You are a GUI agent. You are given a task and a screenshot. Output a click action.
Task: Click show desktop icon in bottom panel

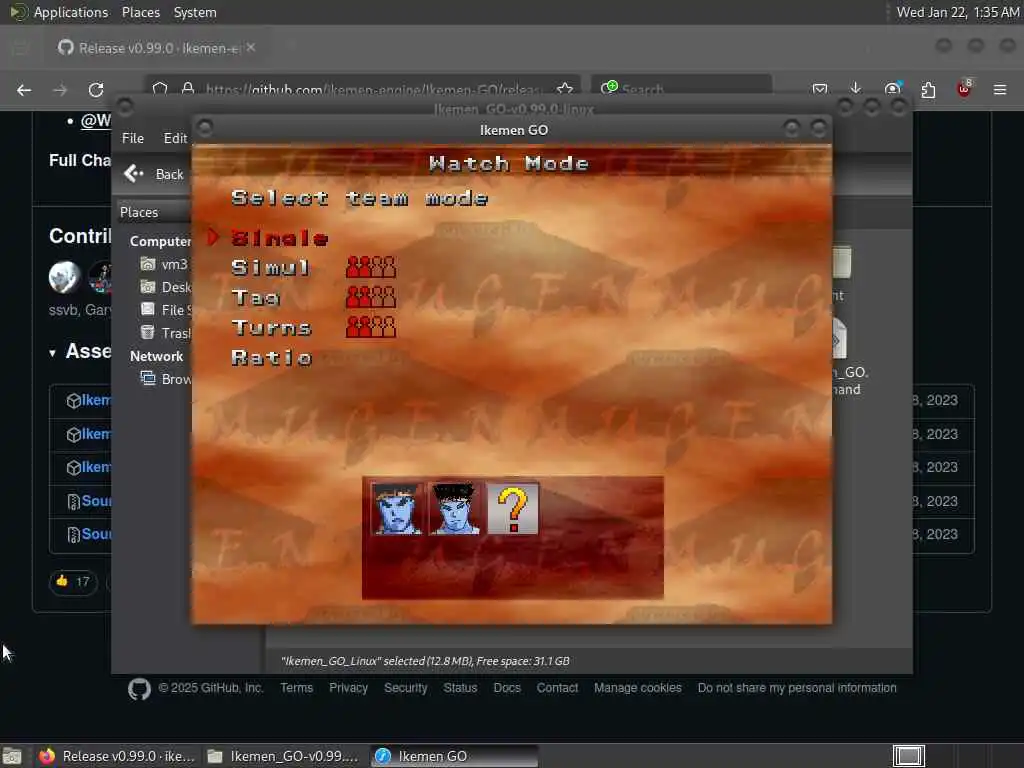pyautogui.click(x=12, y=756)
